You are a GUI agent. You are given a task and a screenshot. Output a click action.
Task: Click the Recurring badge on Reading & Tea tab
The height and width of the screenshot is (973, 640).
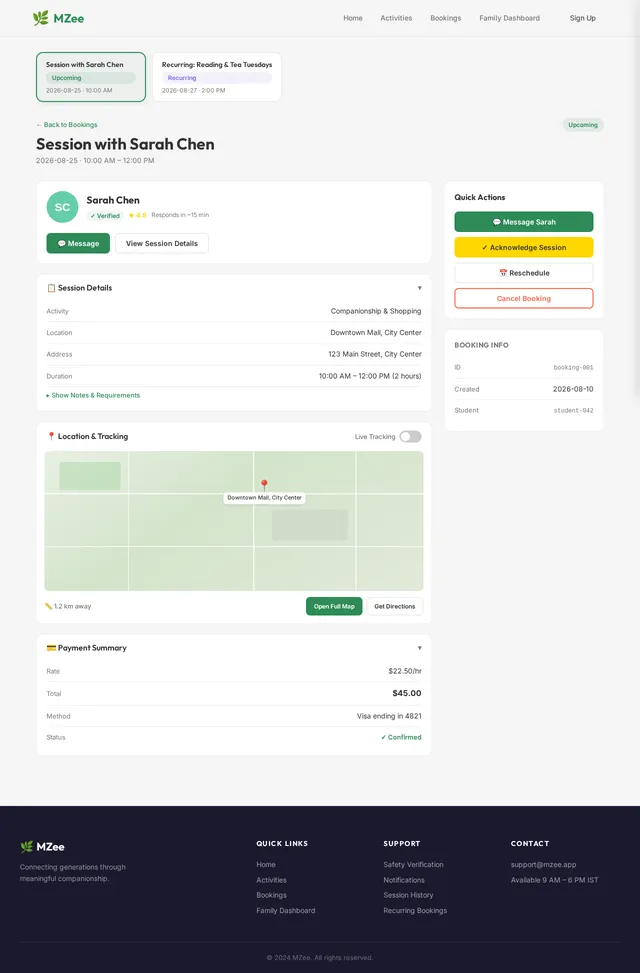[217, 78]
